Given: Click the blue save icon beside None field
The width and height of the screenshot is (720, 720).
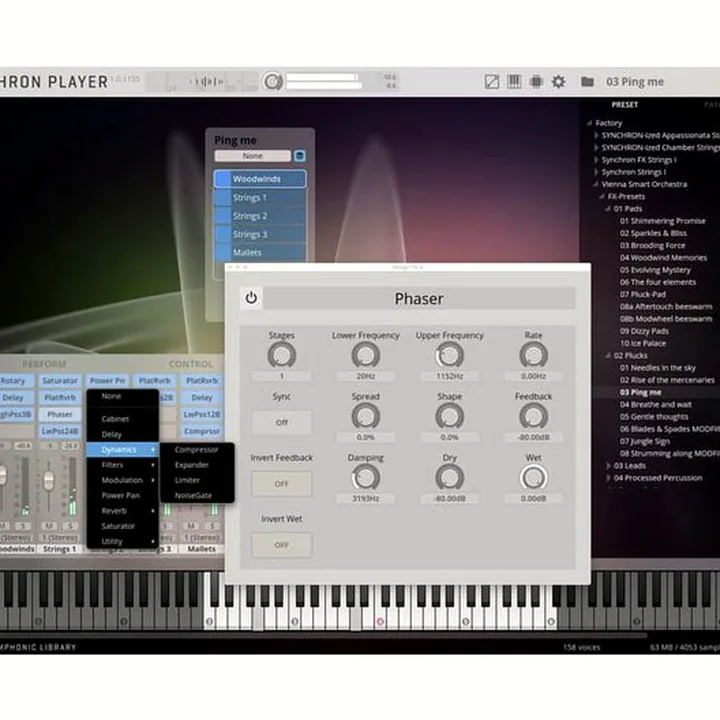Looking at the screenshot, I should click(300, 156).
